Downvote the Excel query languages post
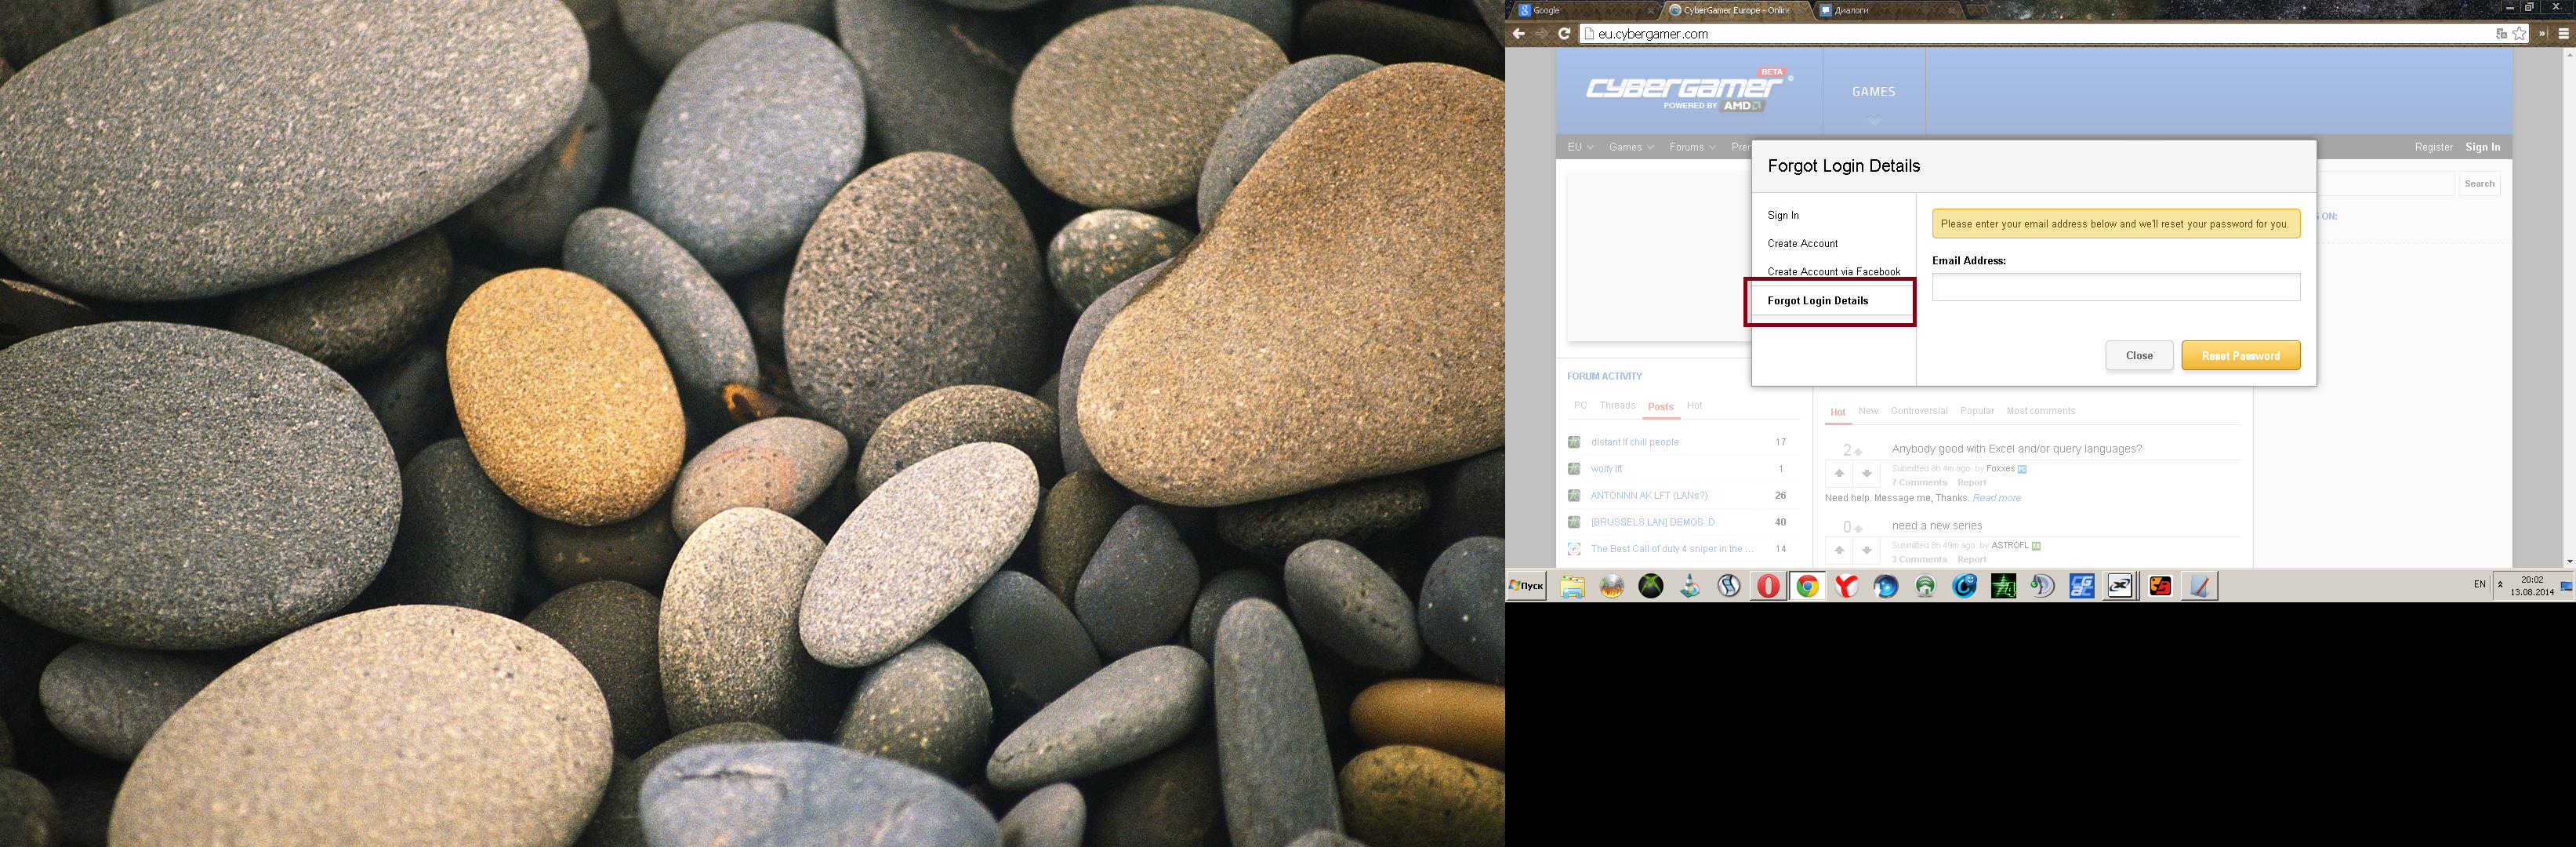The image size is (2576, 847). point(1866,473)
